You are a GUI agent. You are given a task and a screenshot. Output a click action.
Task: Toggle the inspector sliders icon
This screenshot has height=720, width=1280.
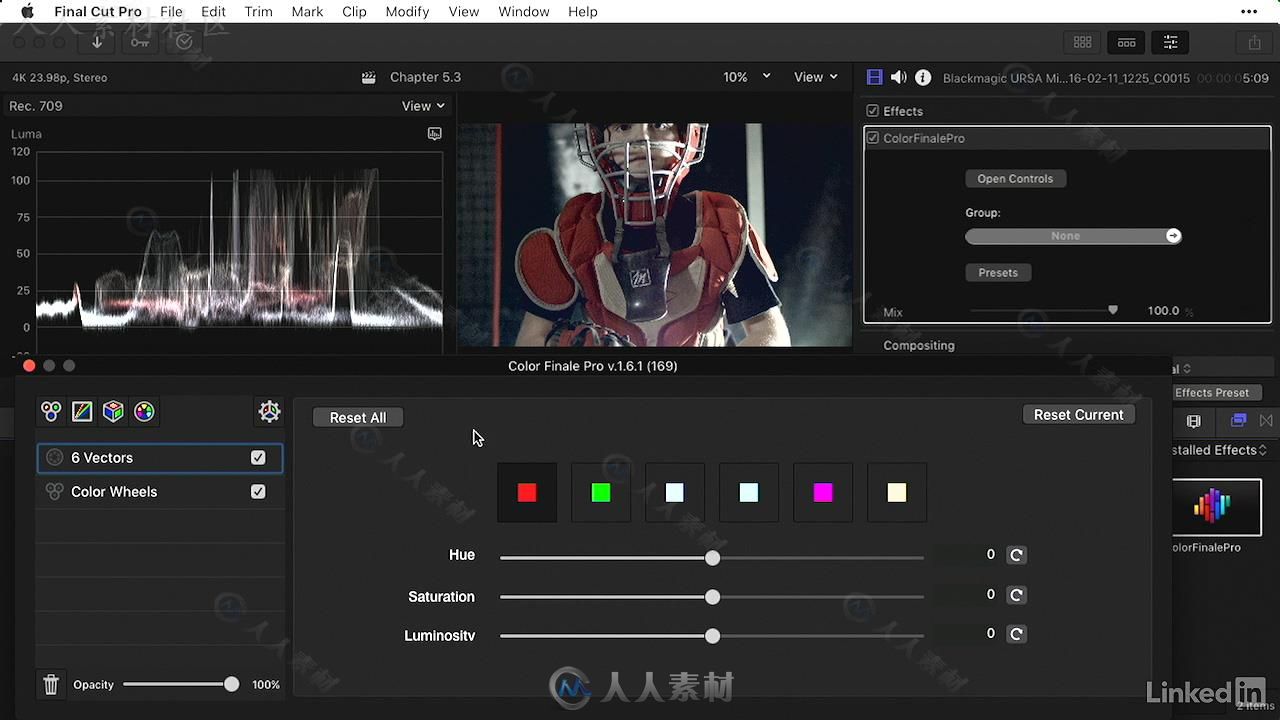point(1170,42)
